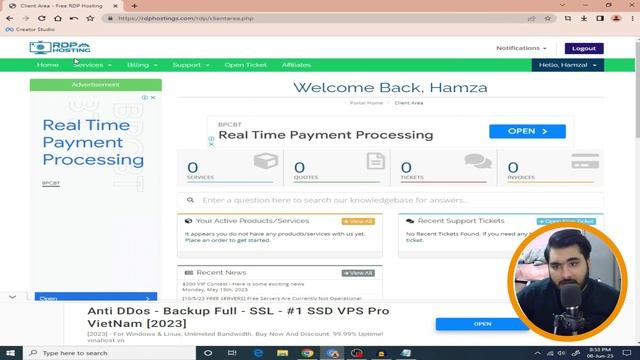Open the Affiliates page
Image resolution: width=640 pixels, height=360 pixels.
coord(296,65)
